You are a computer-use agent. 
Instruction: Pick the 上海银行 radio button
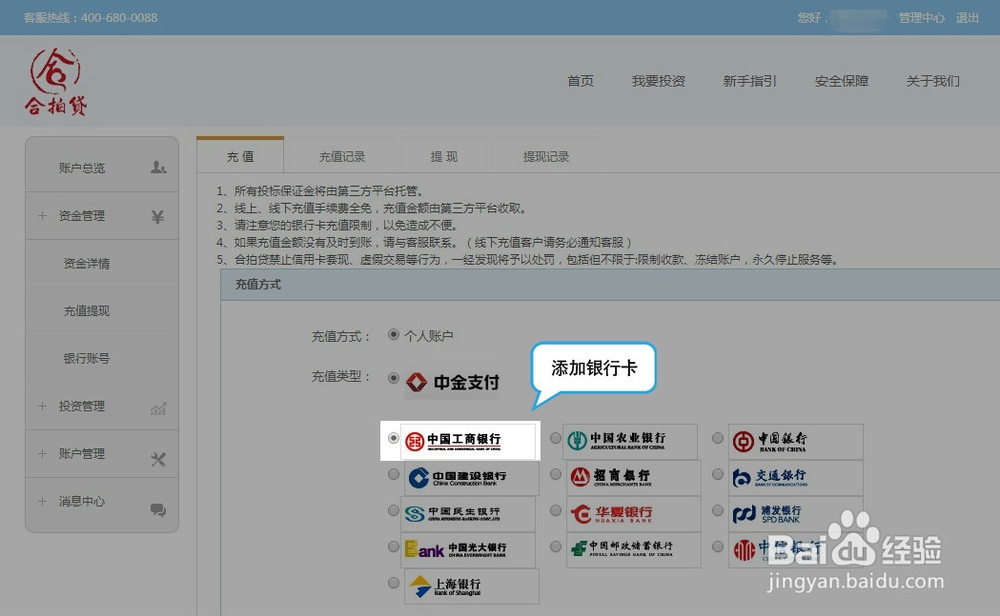[x=393, y=583]
